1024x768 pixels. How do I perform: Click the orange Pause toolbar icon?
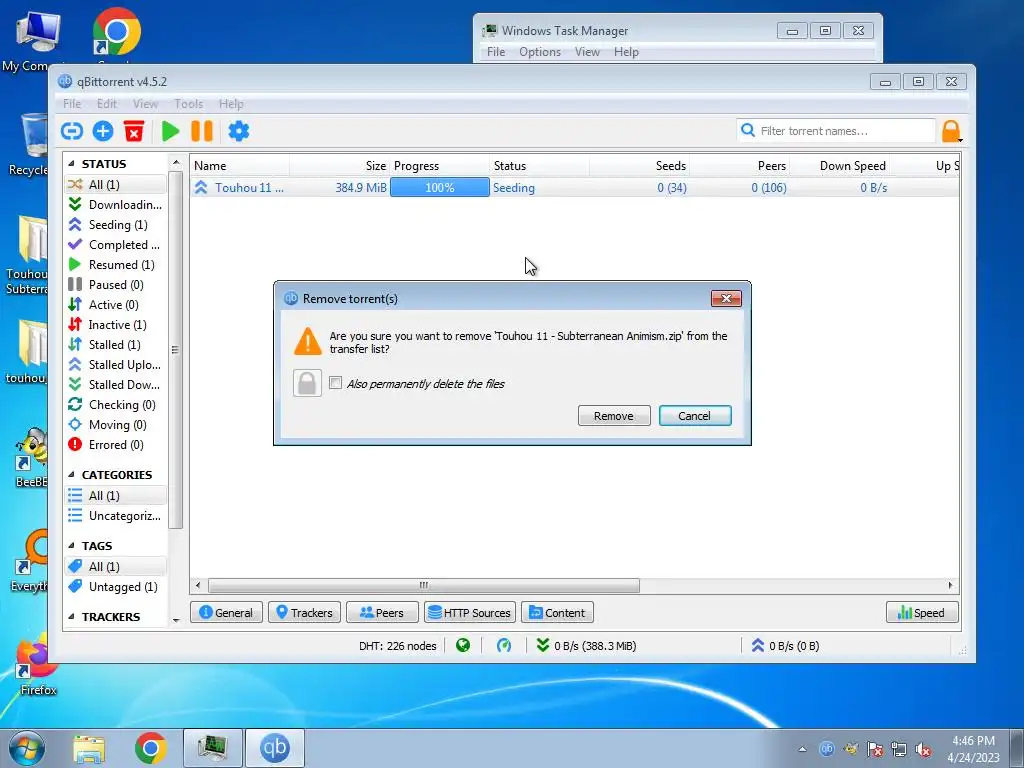click(202, 131)
